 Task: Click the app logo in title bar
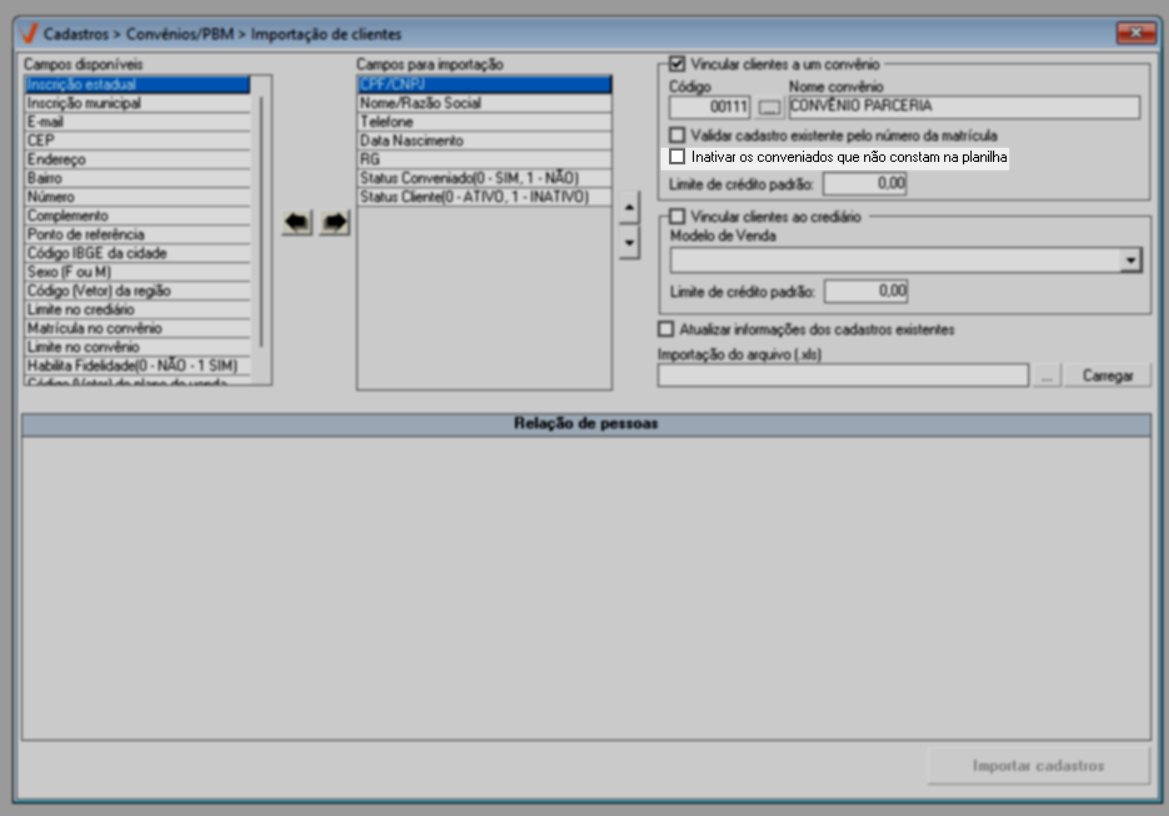29,34
